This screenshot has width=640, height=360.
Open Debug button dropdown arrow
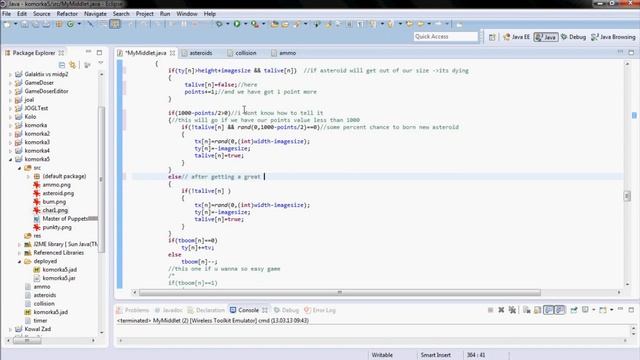coord(227,24)
